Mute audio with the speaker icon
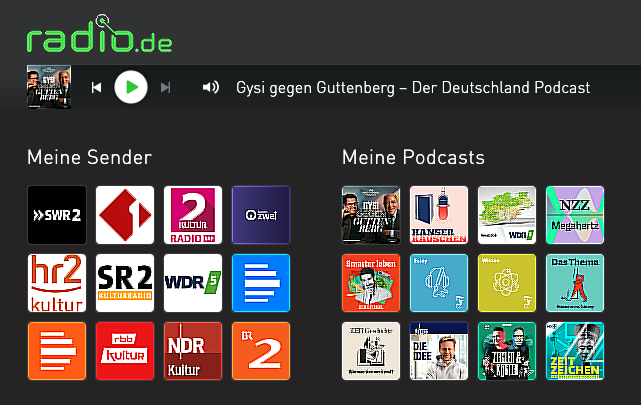Screen dimensions: 641x405 tap(211, 87)
